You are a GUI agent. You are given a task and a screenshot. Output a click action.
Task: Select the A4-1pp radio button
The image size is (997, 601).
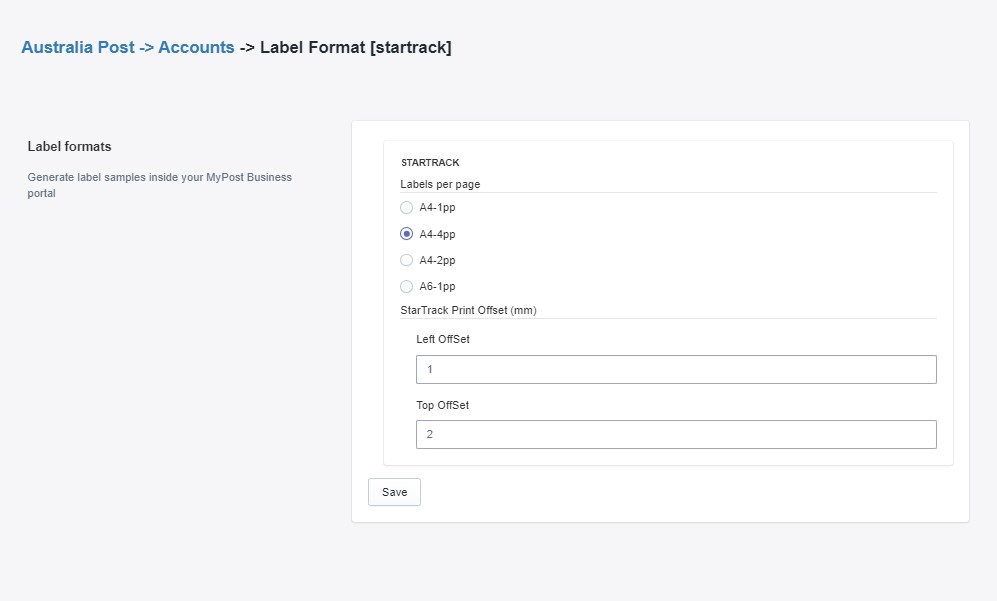[x=406, y=207]
